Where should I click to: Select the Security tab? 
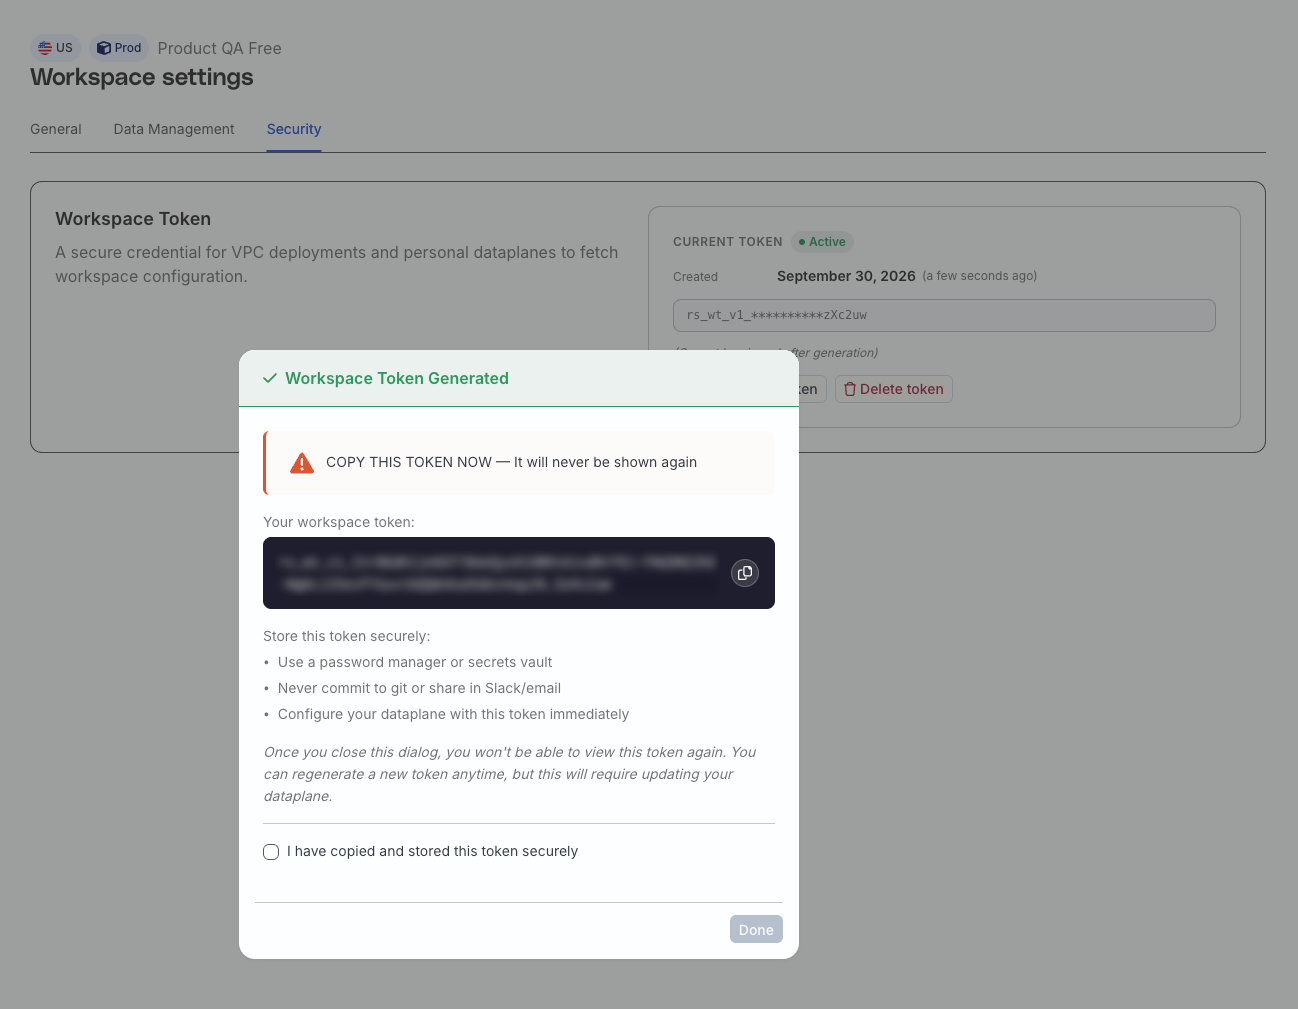294,129
